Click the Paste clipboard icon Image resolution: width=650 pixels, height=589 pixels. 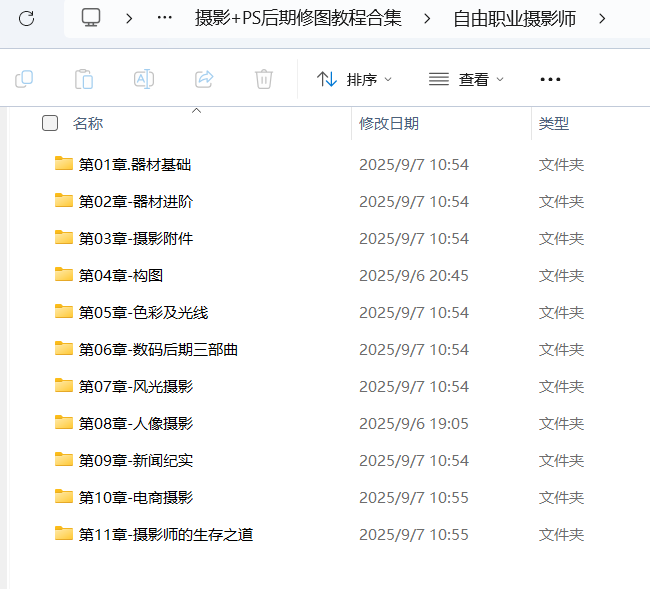(x=84, y=79)
